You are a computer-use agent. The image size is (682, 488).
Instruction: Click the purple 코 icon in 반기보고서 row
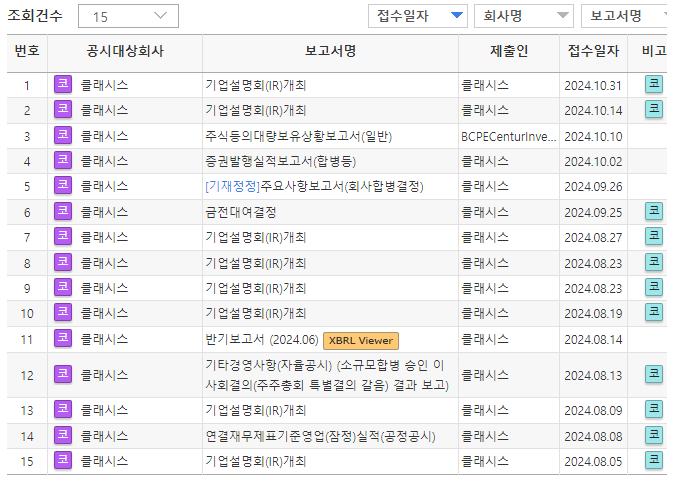click(63, 338)
